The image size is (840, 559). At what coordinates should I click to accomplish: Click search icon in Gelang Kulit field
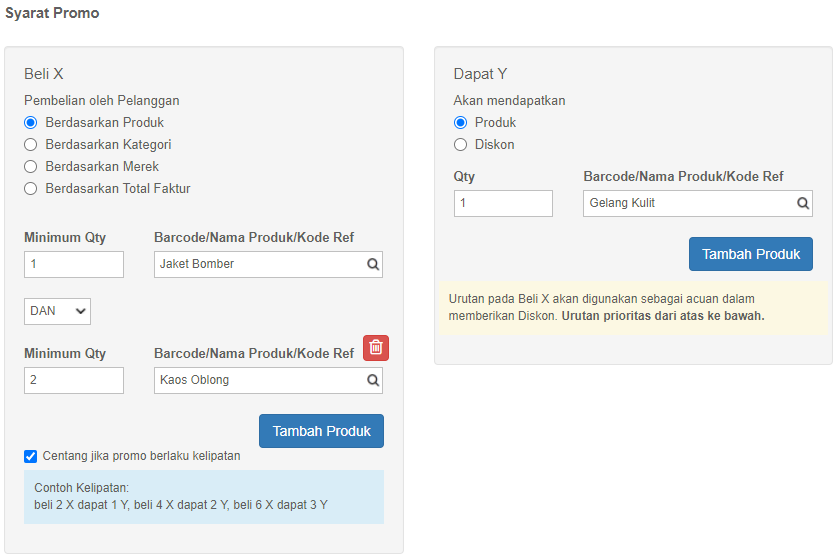(802, 204)
